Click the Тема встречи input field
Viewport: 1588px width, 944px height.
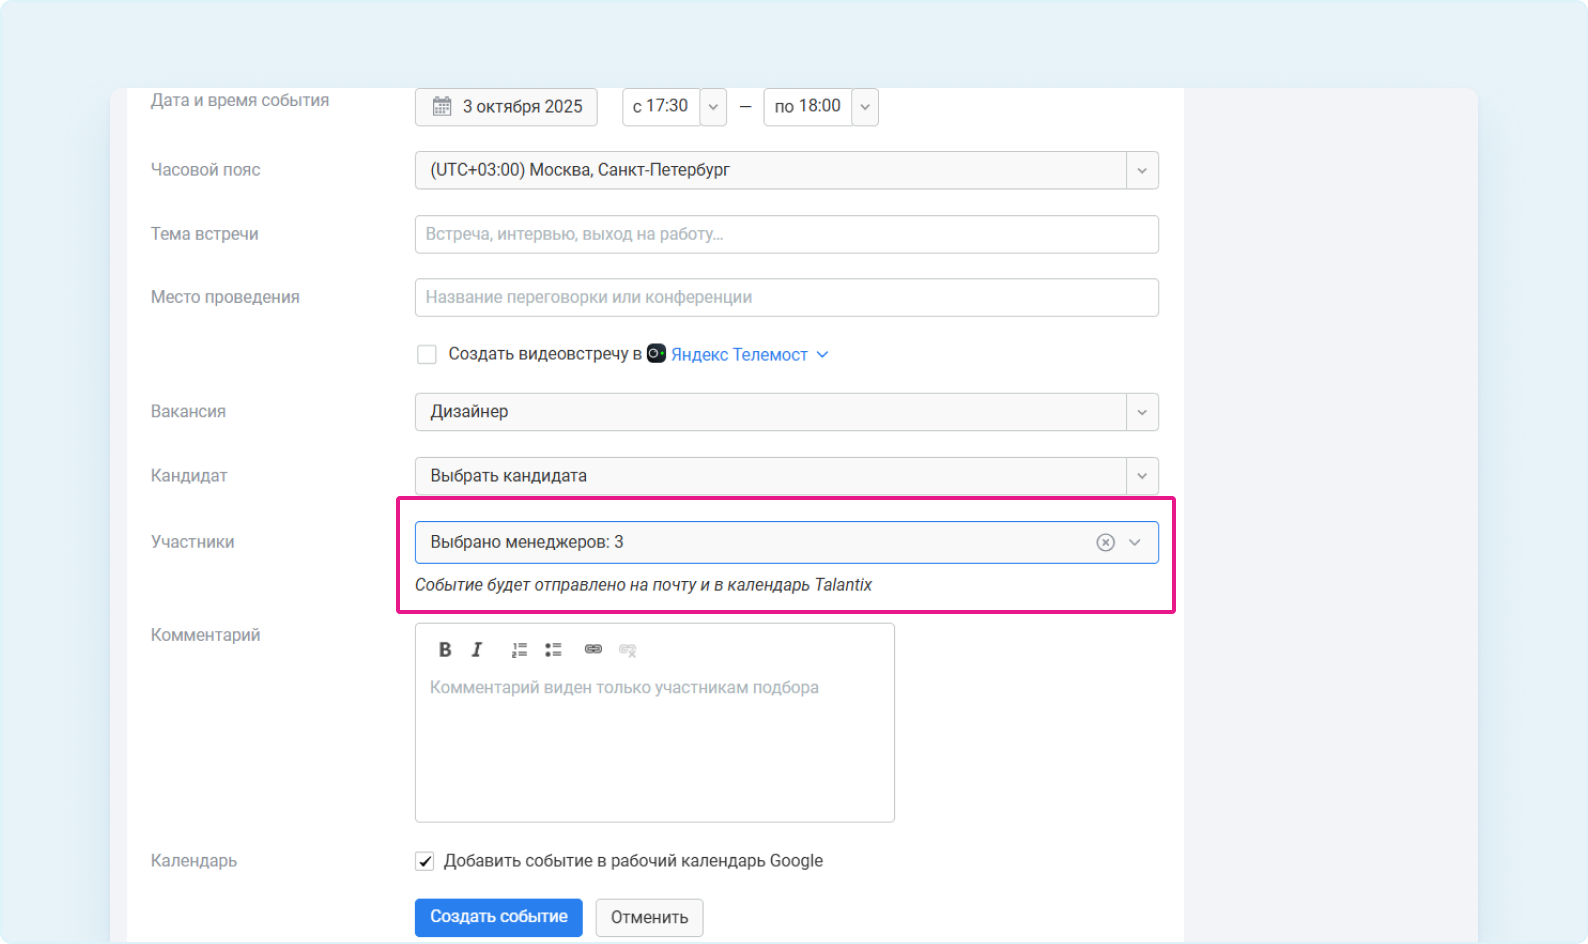point(786,235)
